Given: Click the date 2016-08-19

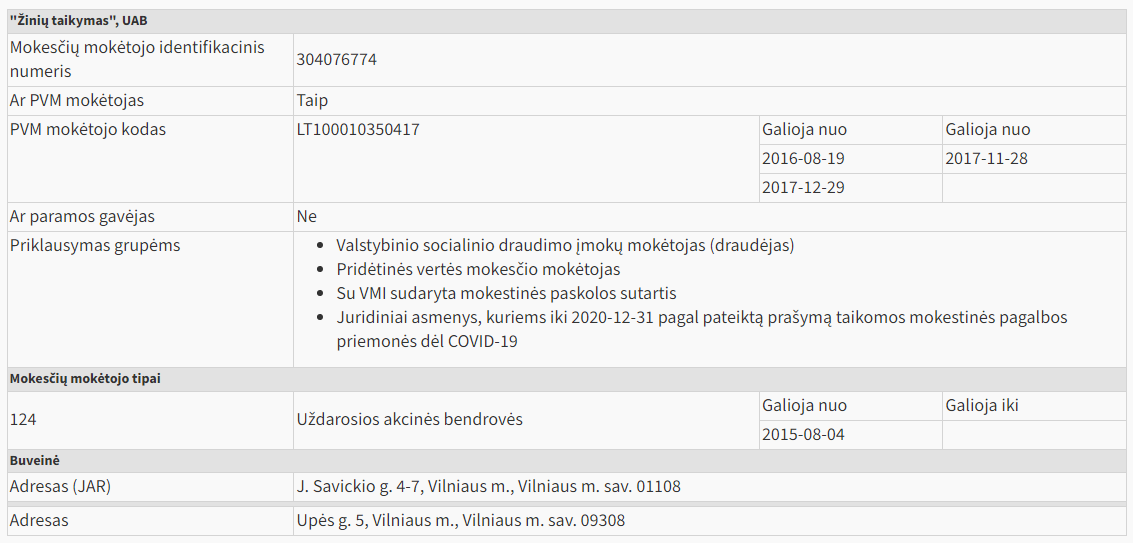Looking at the screenshot, I should point(803,159).
